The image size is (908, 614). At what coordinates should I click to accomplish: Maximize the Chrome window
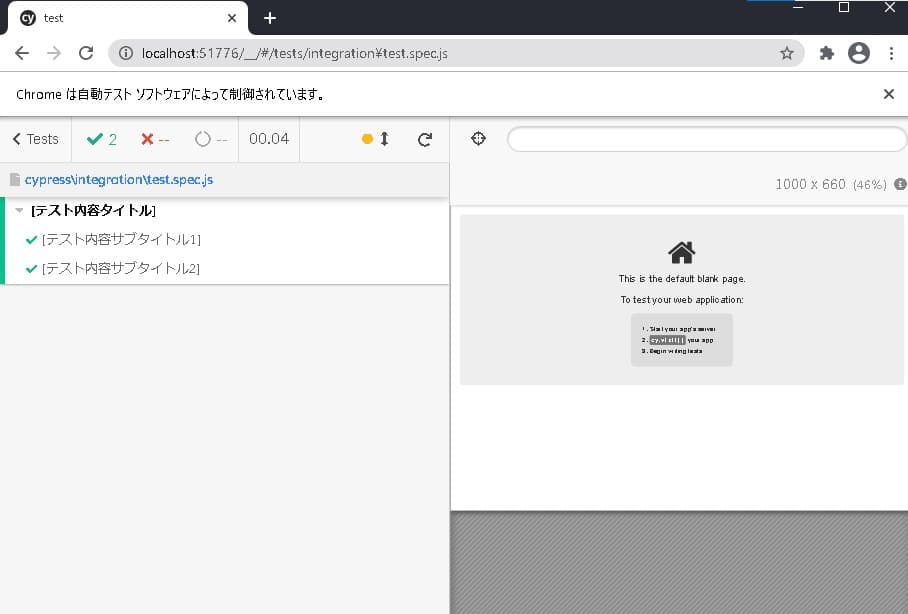point(844,7)
